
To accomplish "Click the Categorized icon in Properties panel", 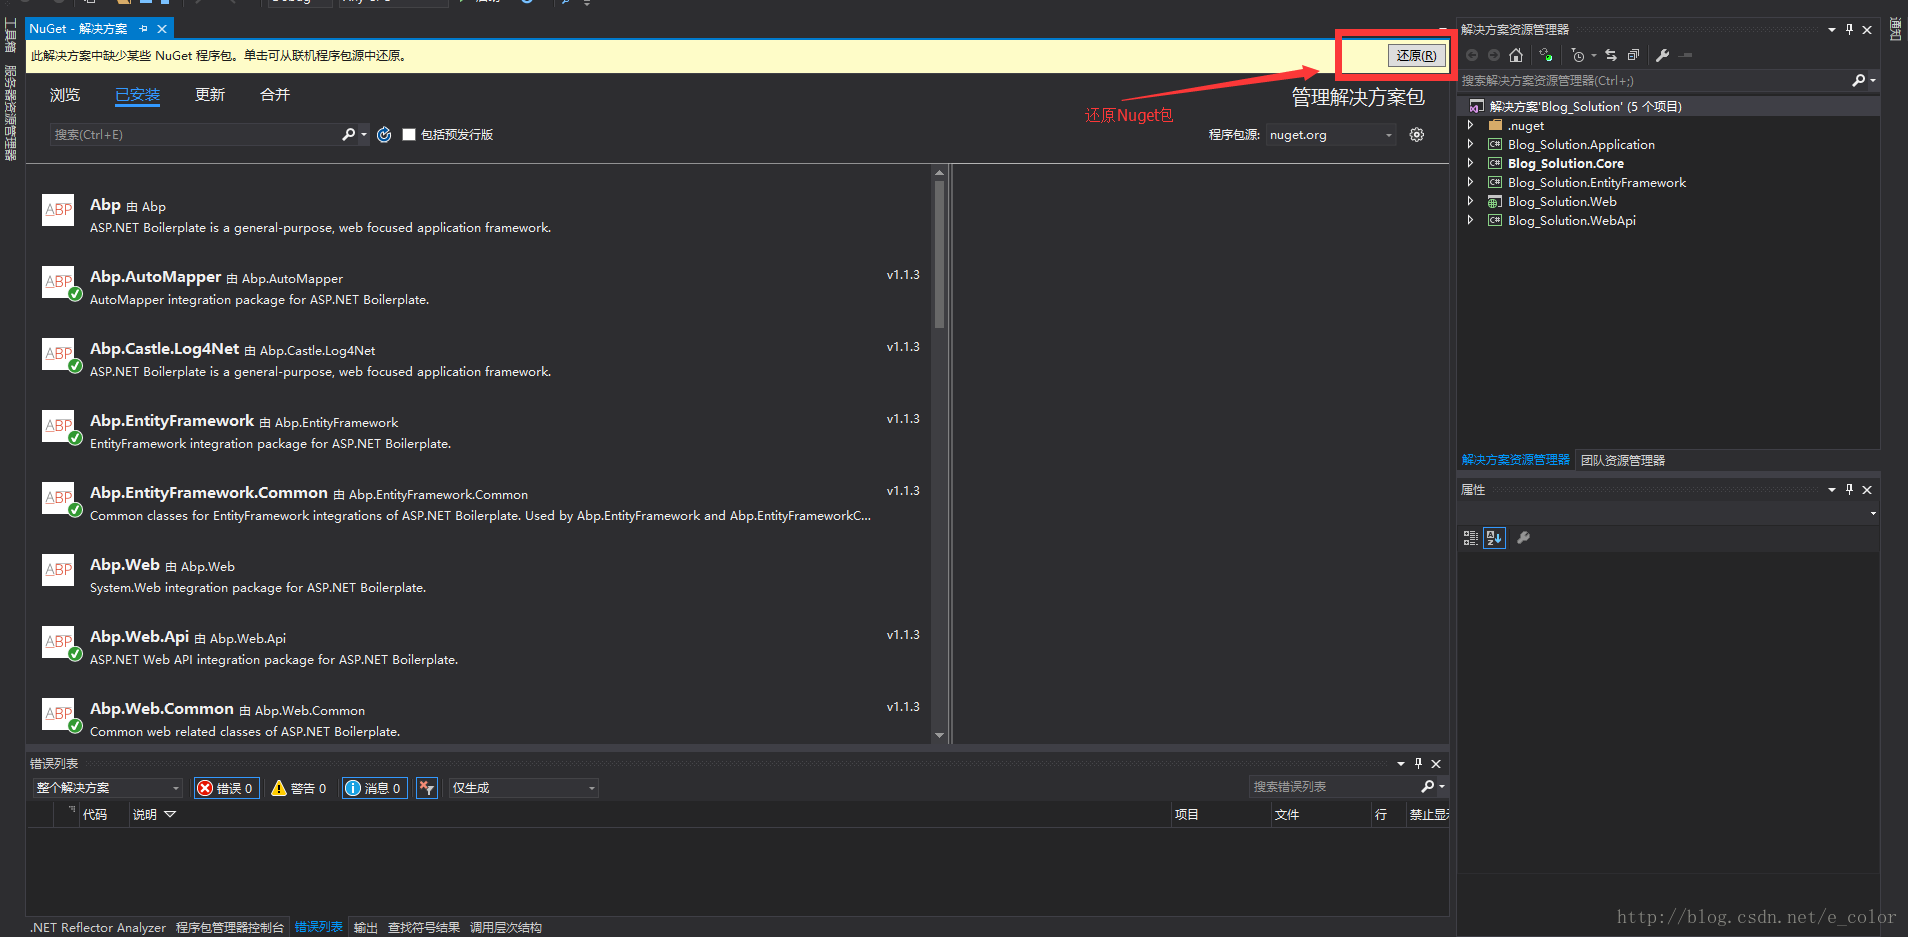I will tap(1470, 538).
